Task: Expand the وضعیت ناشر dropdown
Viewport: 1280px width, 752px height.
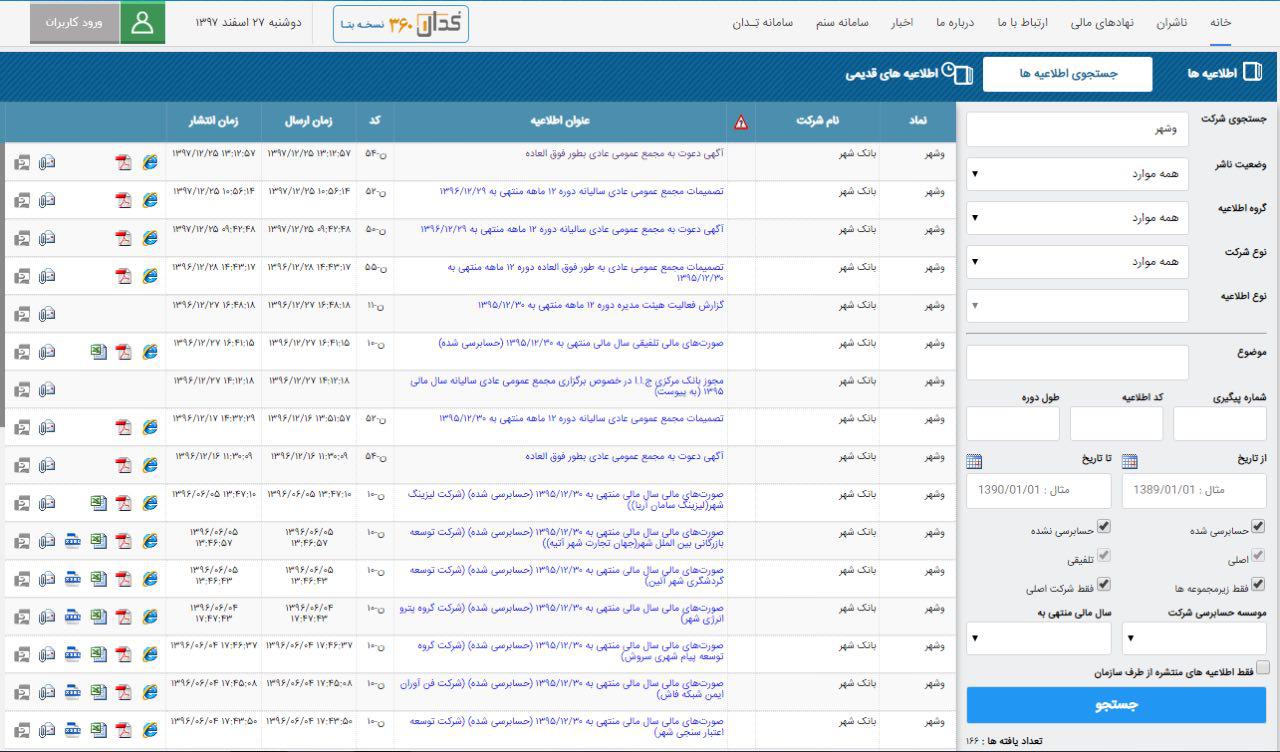Action: 1077,174
